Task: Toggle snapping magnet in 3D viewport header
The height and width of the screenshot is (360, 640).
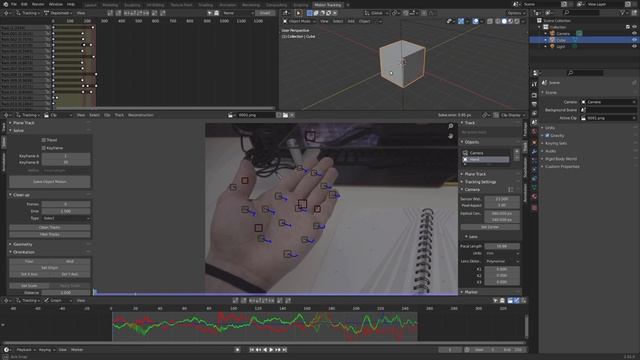Action: tap(406, 13)
